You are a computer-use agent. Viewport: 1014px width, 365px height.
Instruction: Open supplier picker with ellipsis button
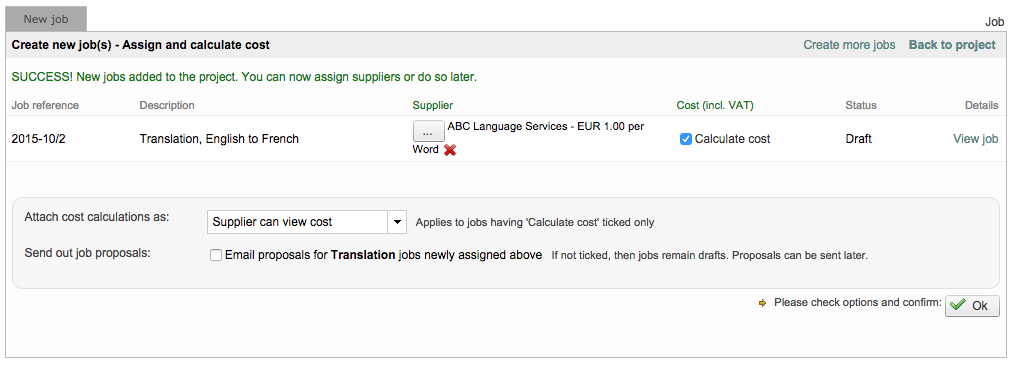click(x=428, y=131)
